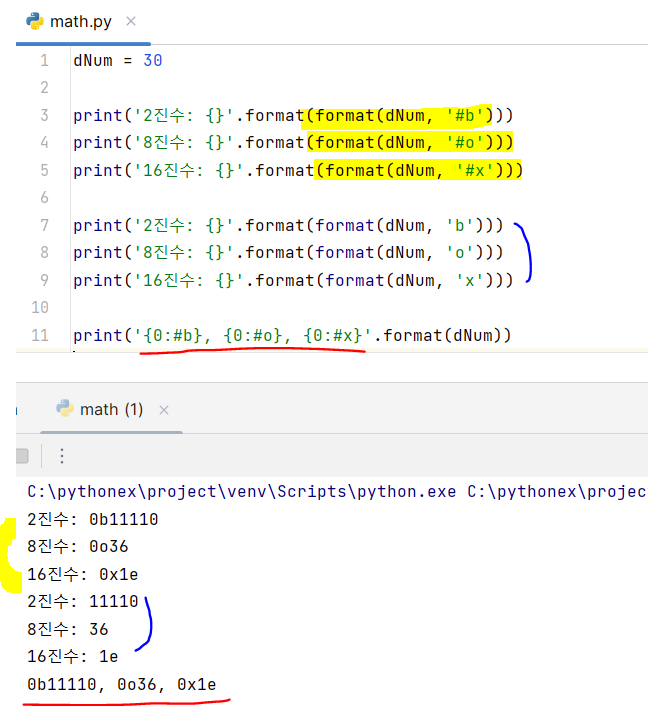
Task: Click the output line '2진수: 11110'
Action: (83, 602)
